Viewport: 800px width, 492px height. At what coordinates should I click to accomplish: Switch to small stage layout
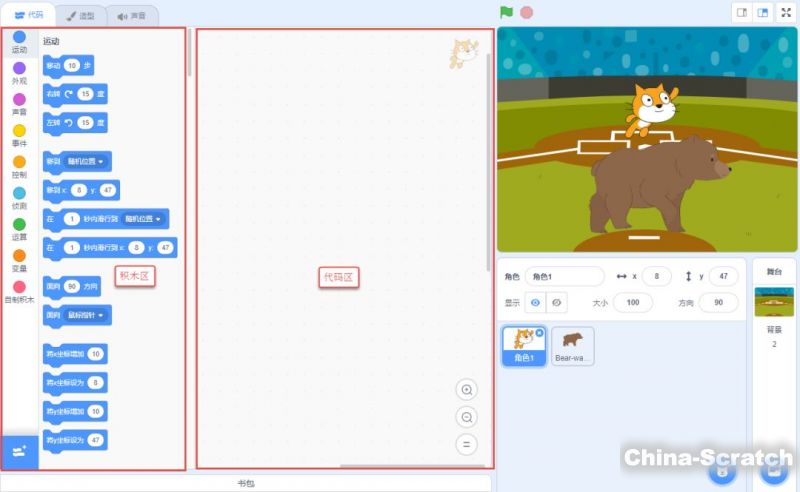pos(742,13)
